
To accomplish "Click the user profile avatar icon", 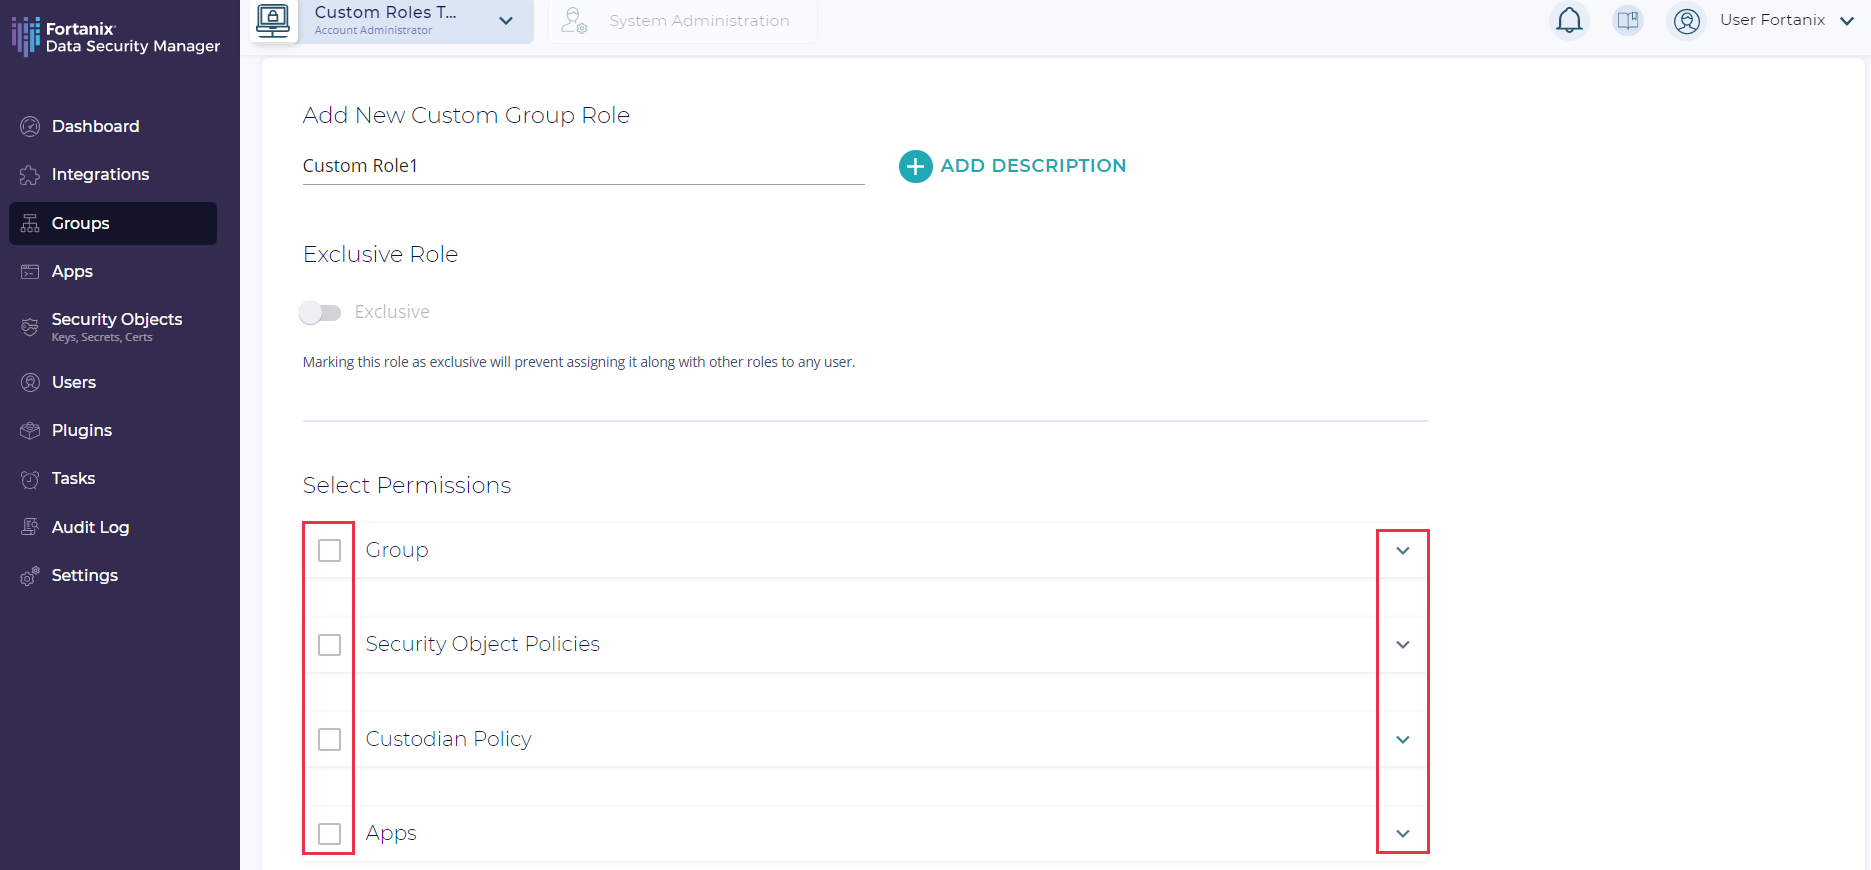I will coord(1687,21).
